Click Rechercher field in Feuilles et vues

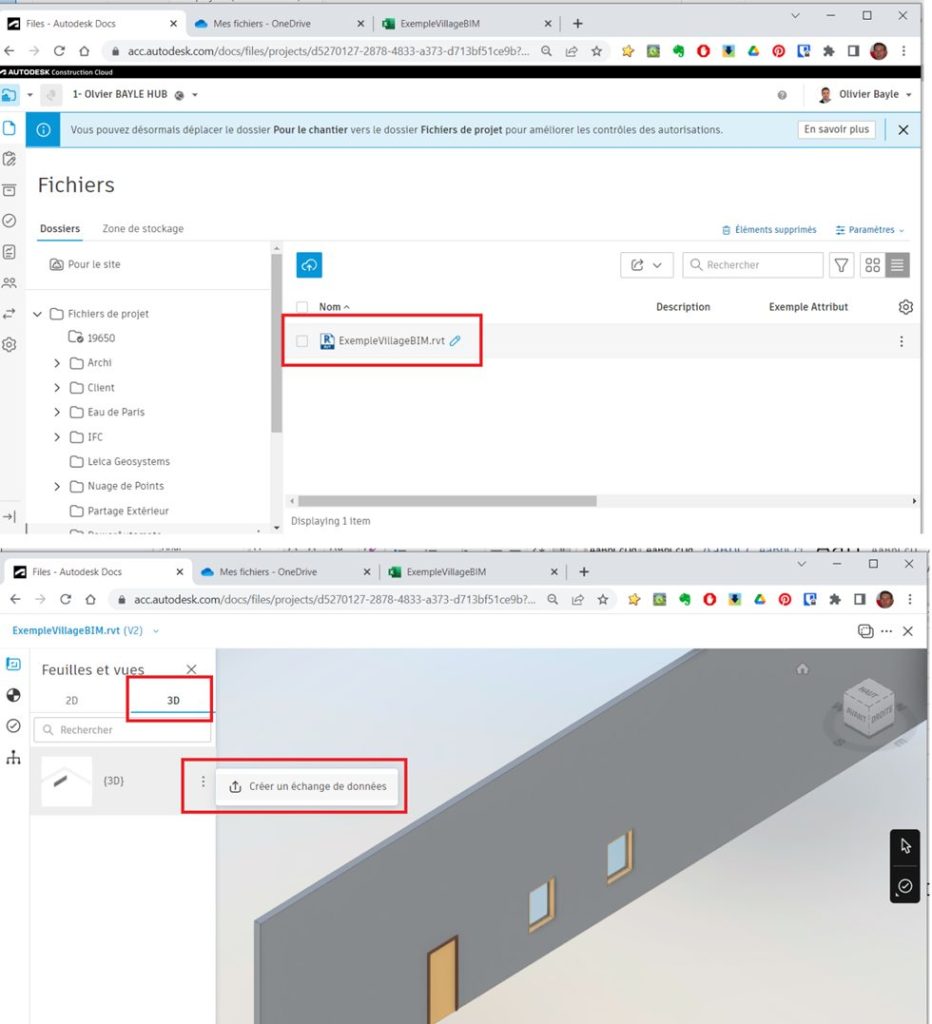123,729
